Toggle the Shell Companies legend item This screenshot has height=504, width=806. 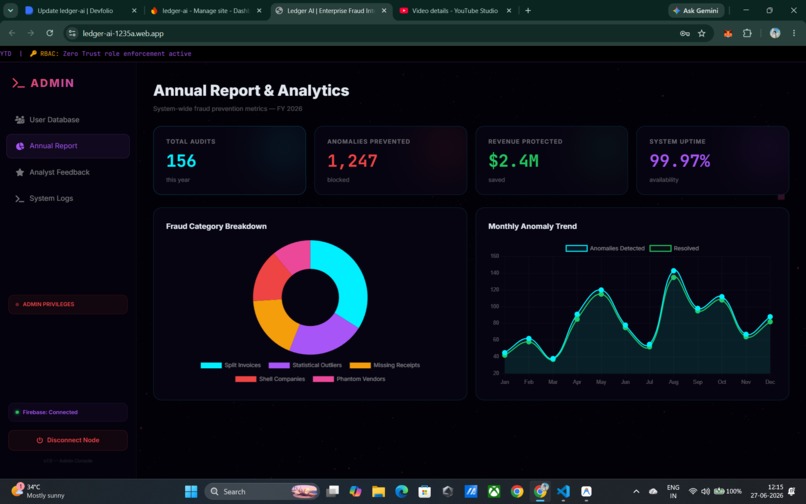pos(270,379)
